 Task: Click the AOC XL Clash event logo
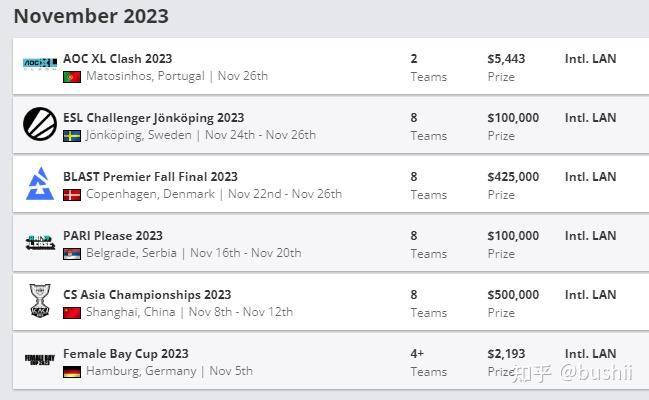point(40,63)
